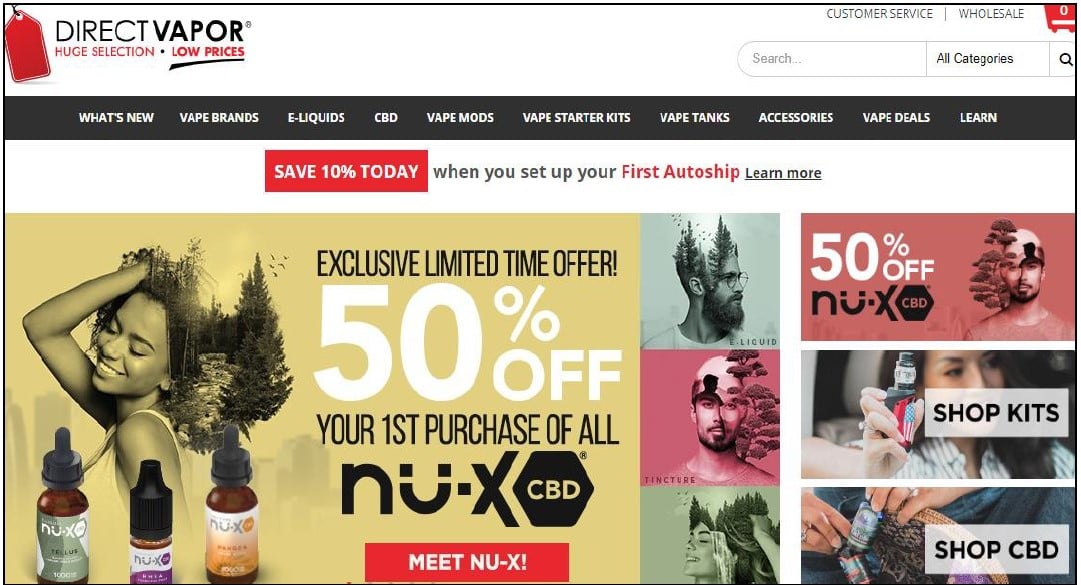Select Vape Deals in navigation

click(x=896, y=118)
